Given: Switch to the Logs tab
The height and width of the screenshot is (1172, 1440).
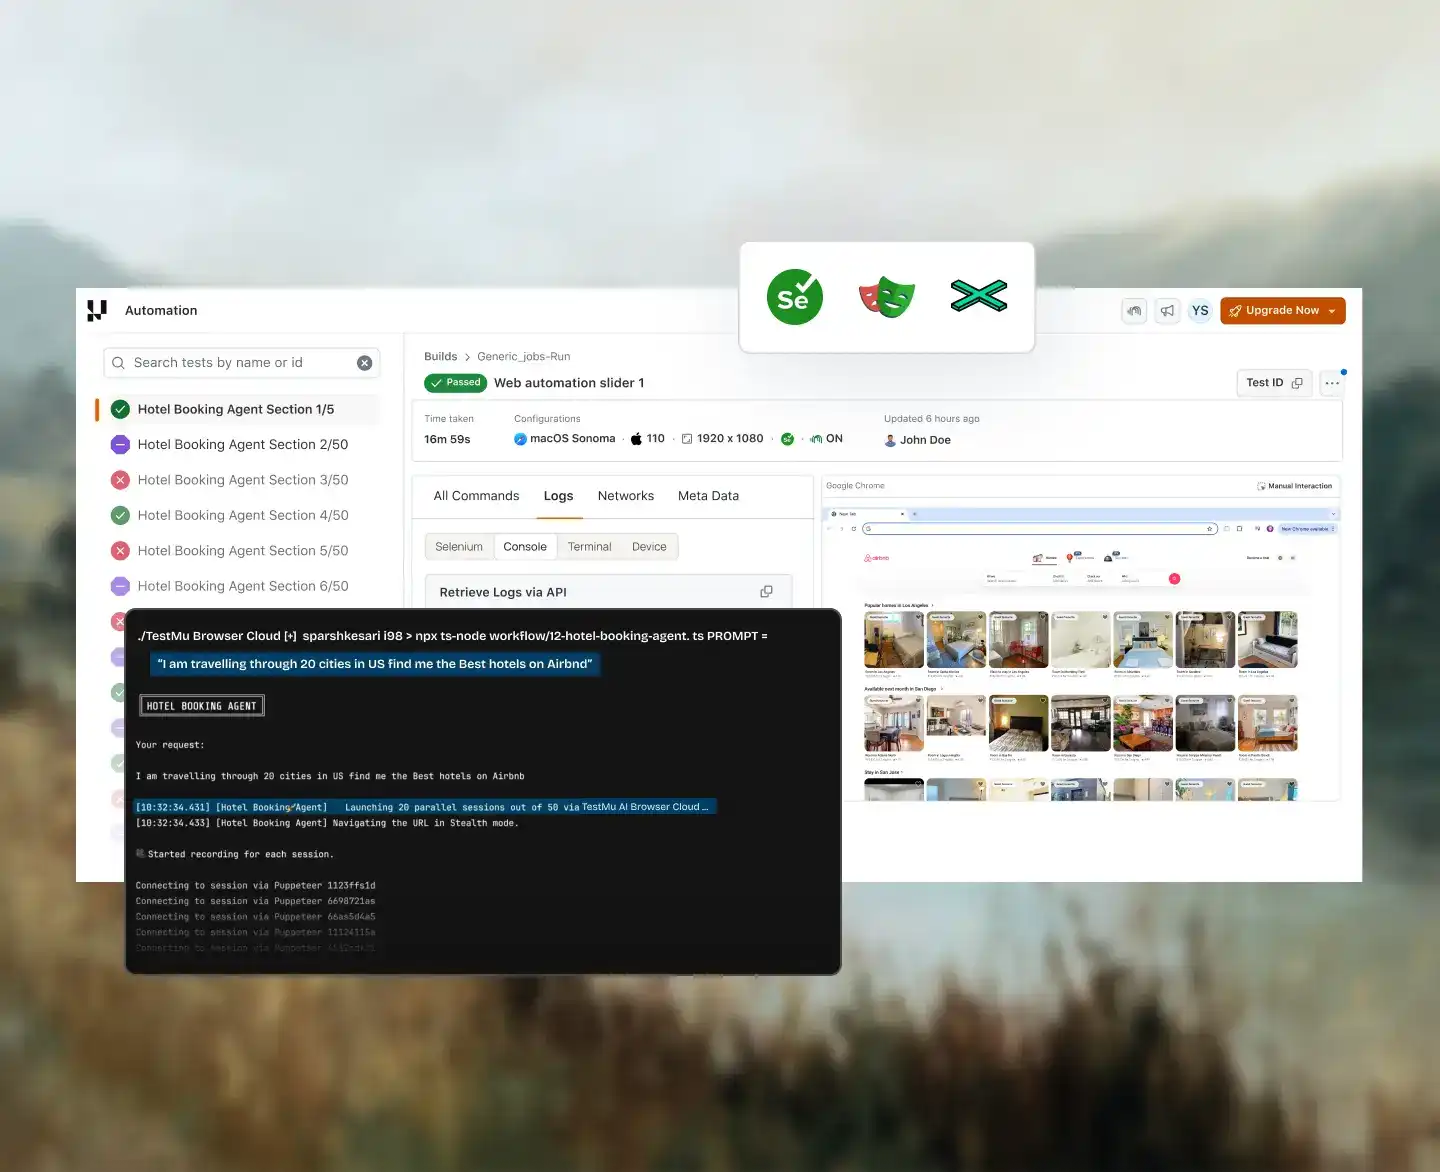Looking at the screenshot, I should (x=558, y=496).
